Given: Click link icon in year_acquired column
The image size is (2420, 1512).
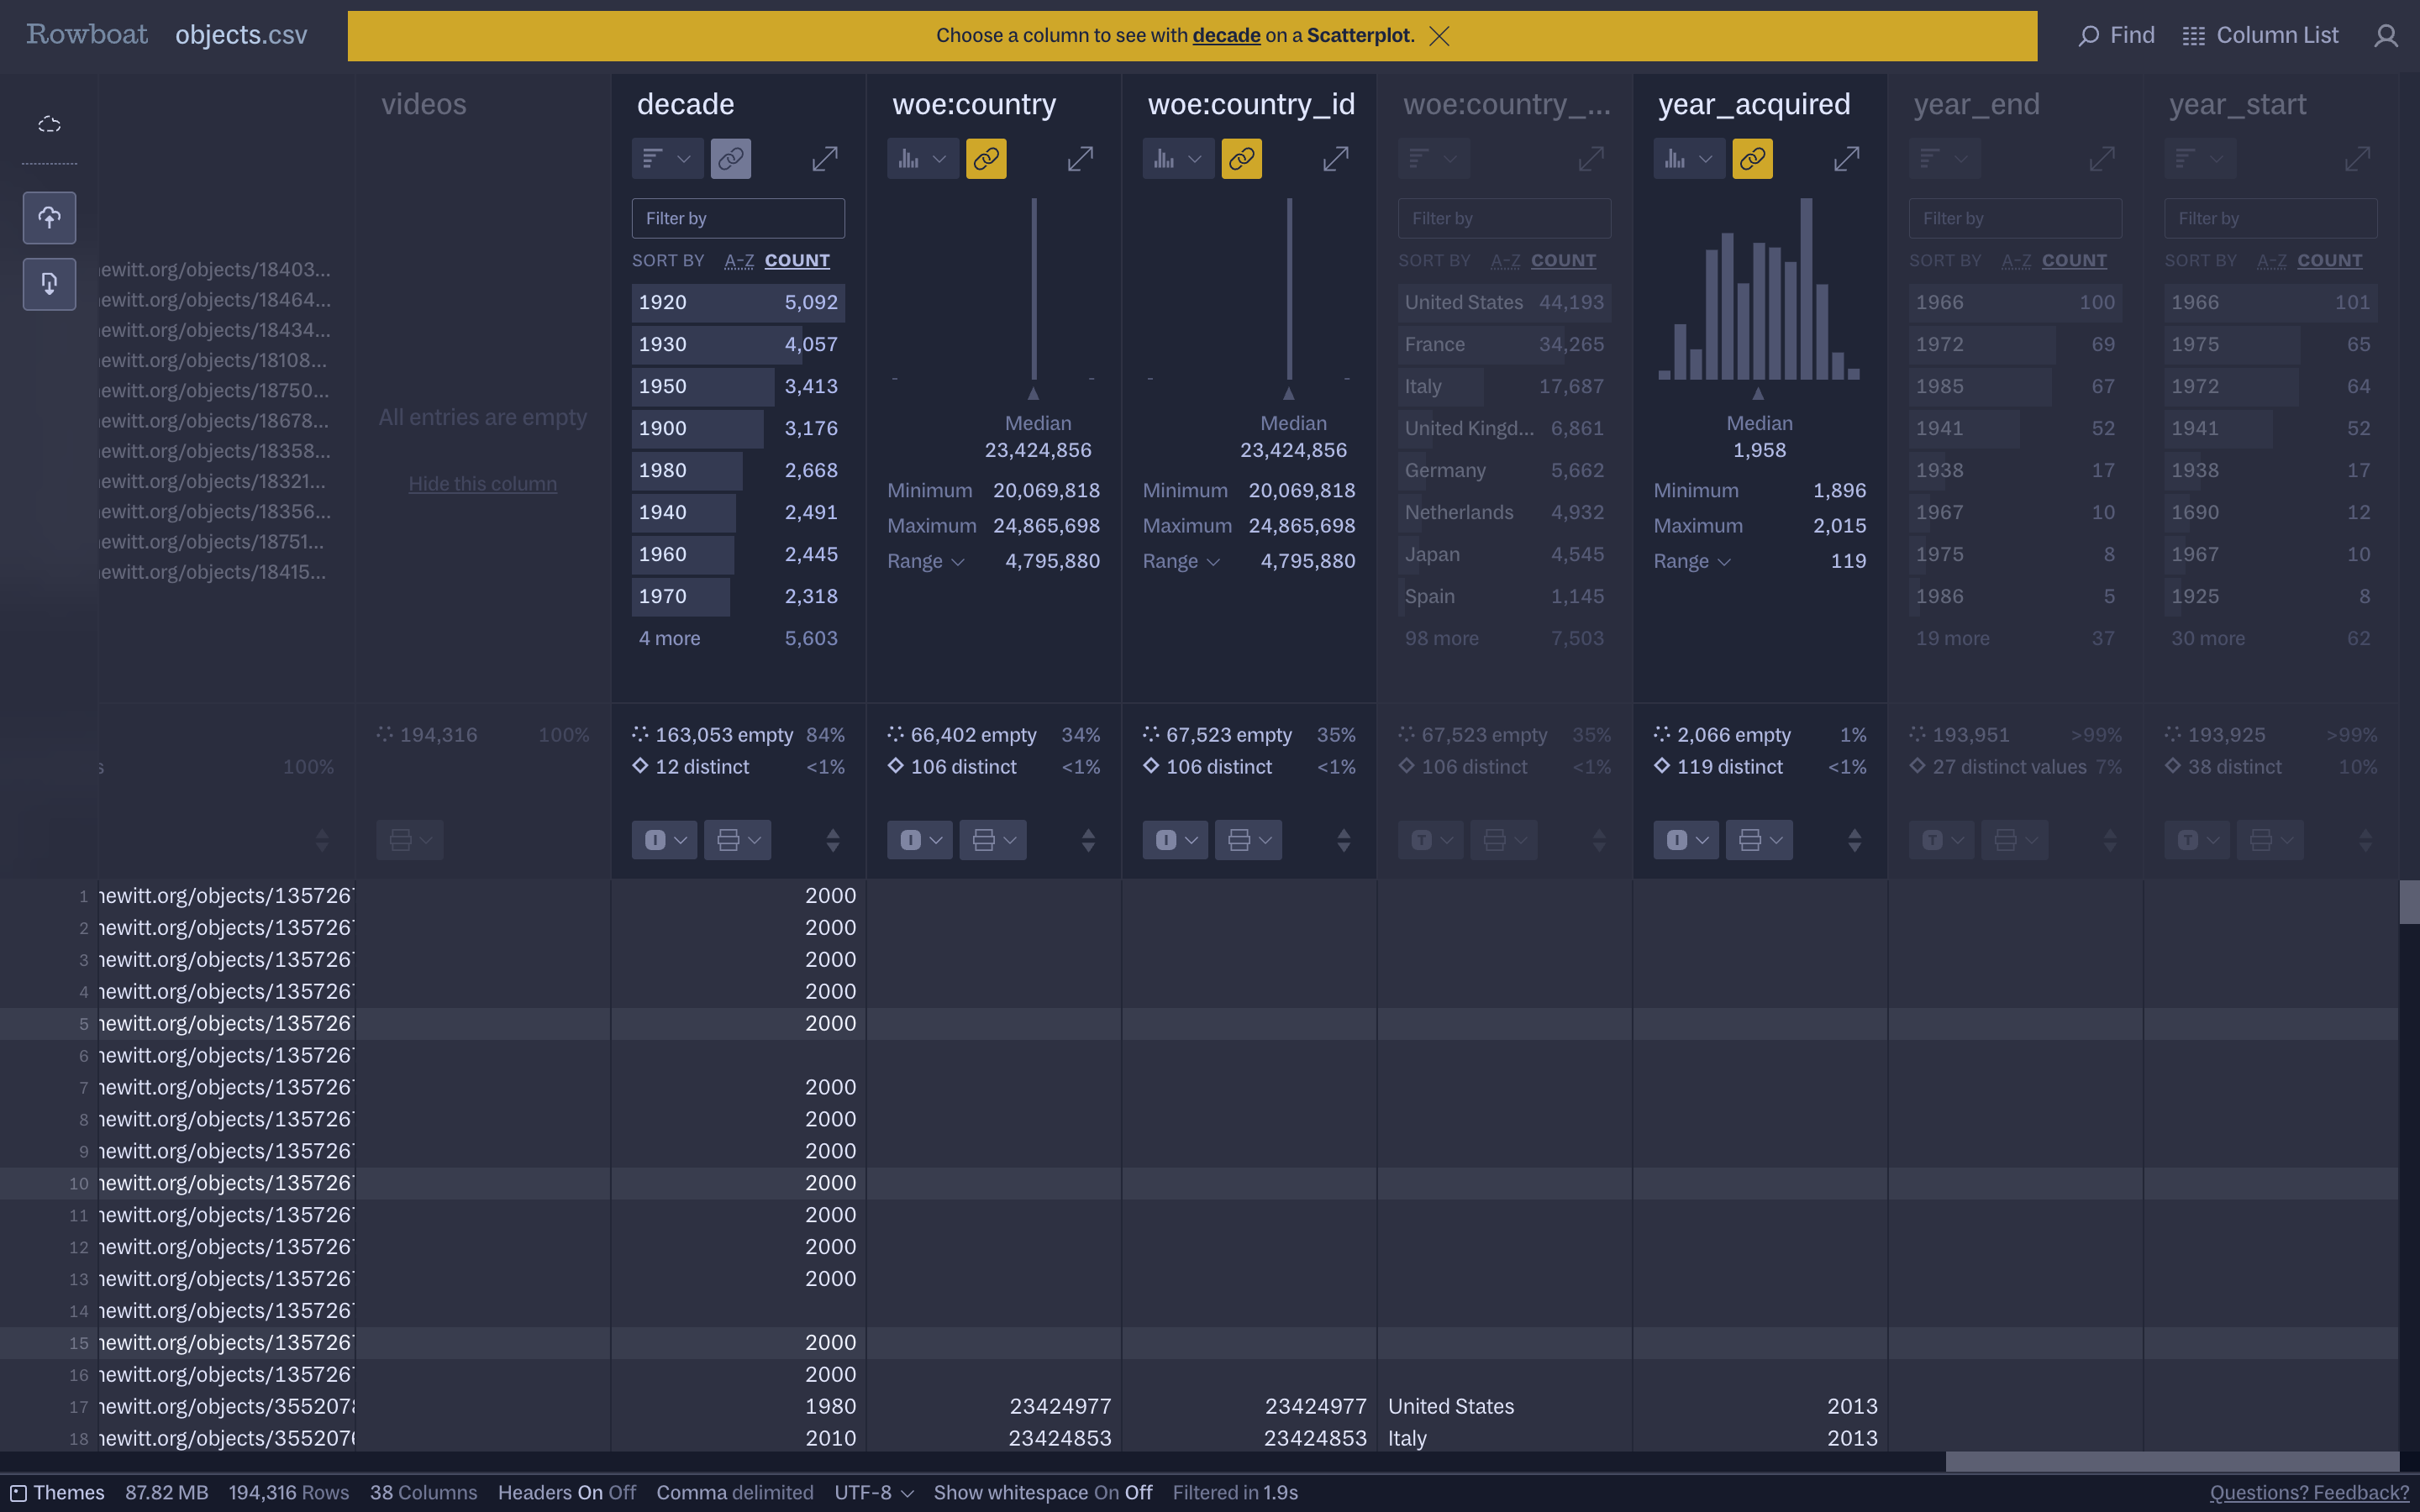Looking at the screenshot, I should click(1751, 159).
